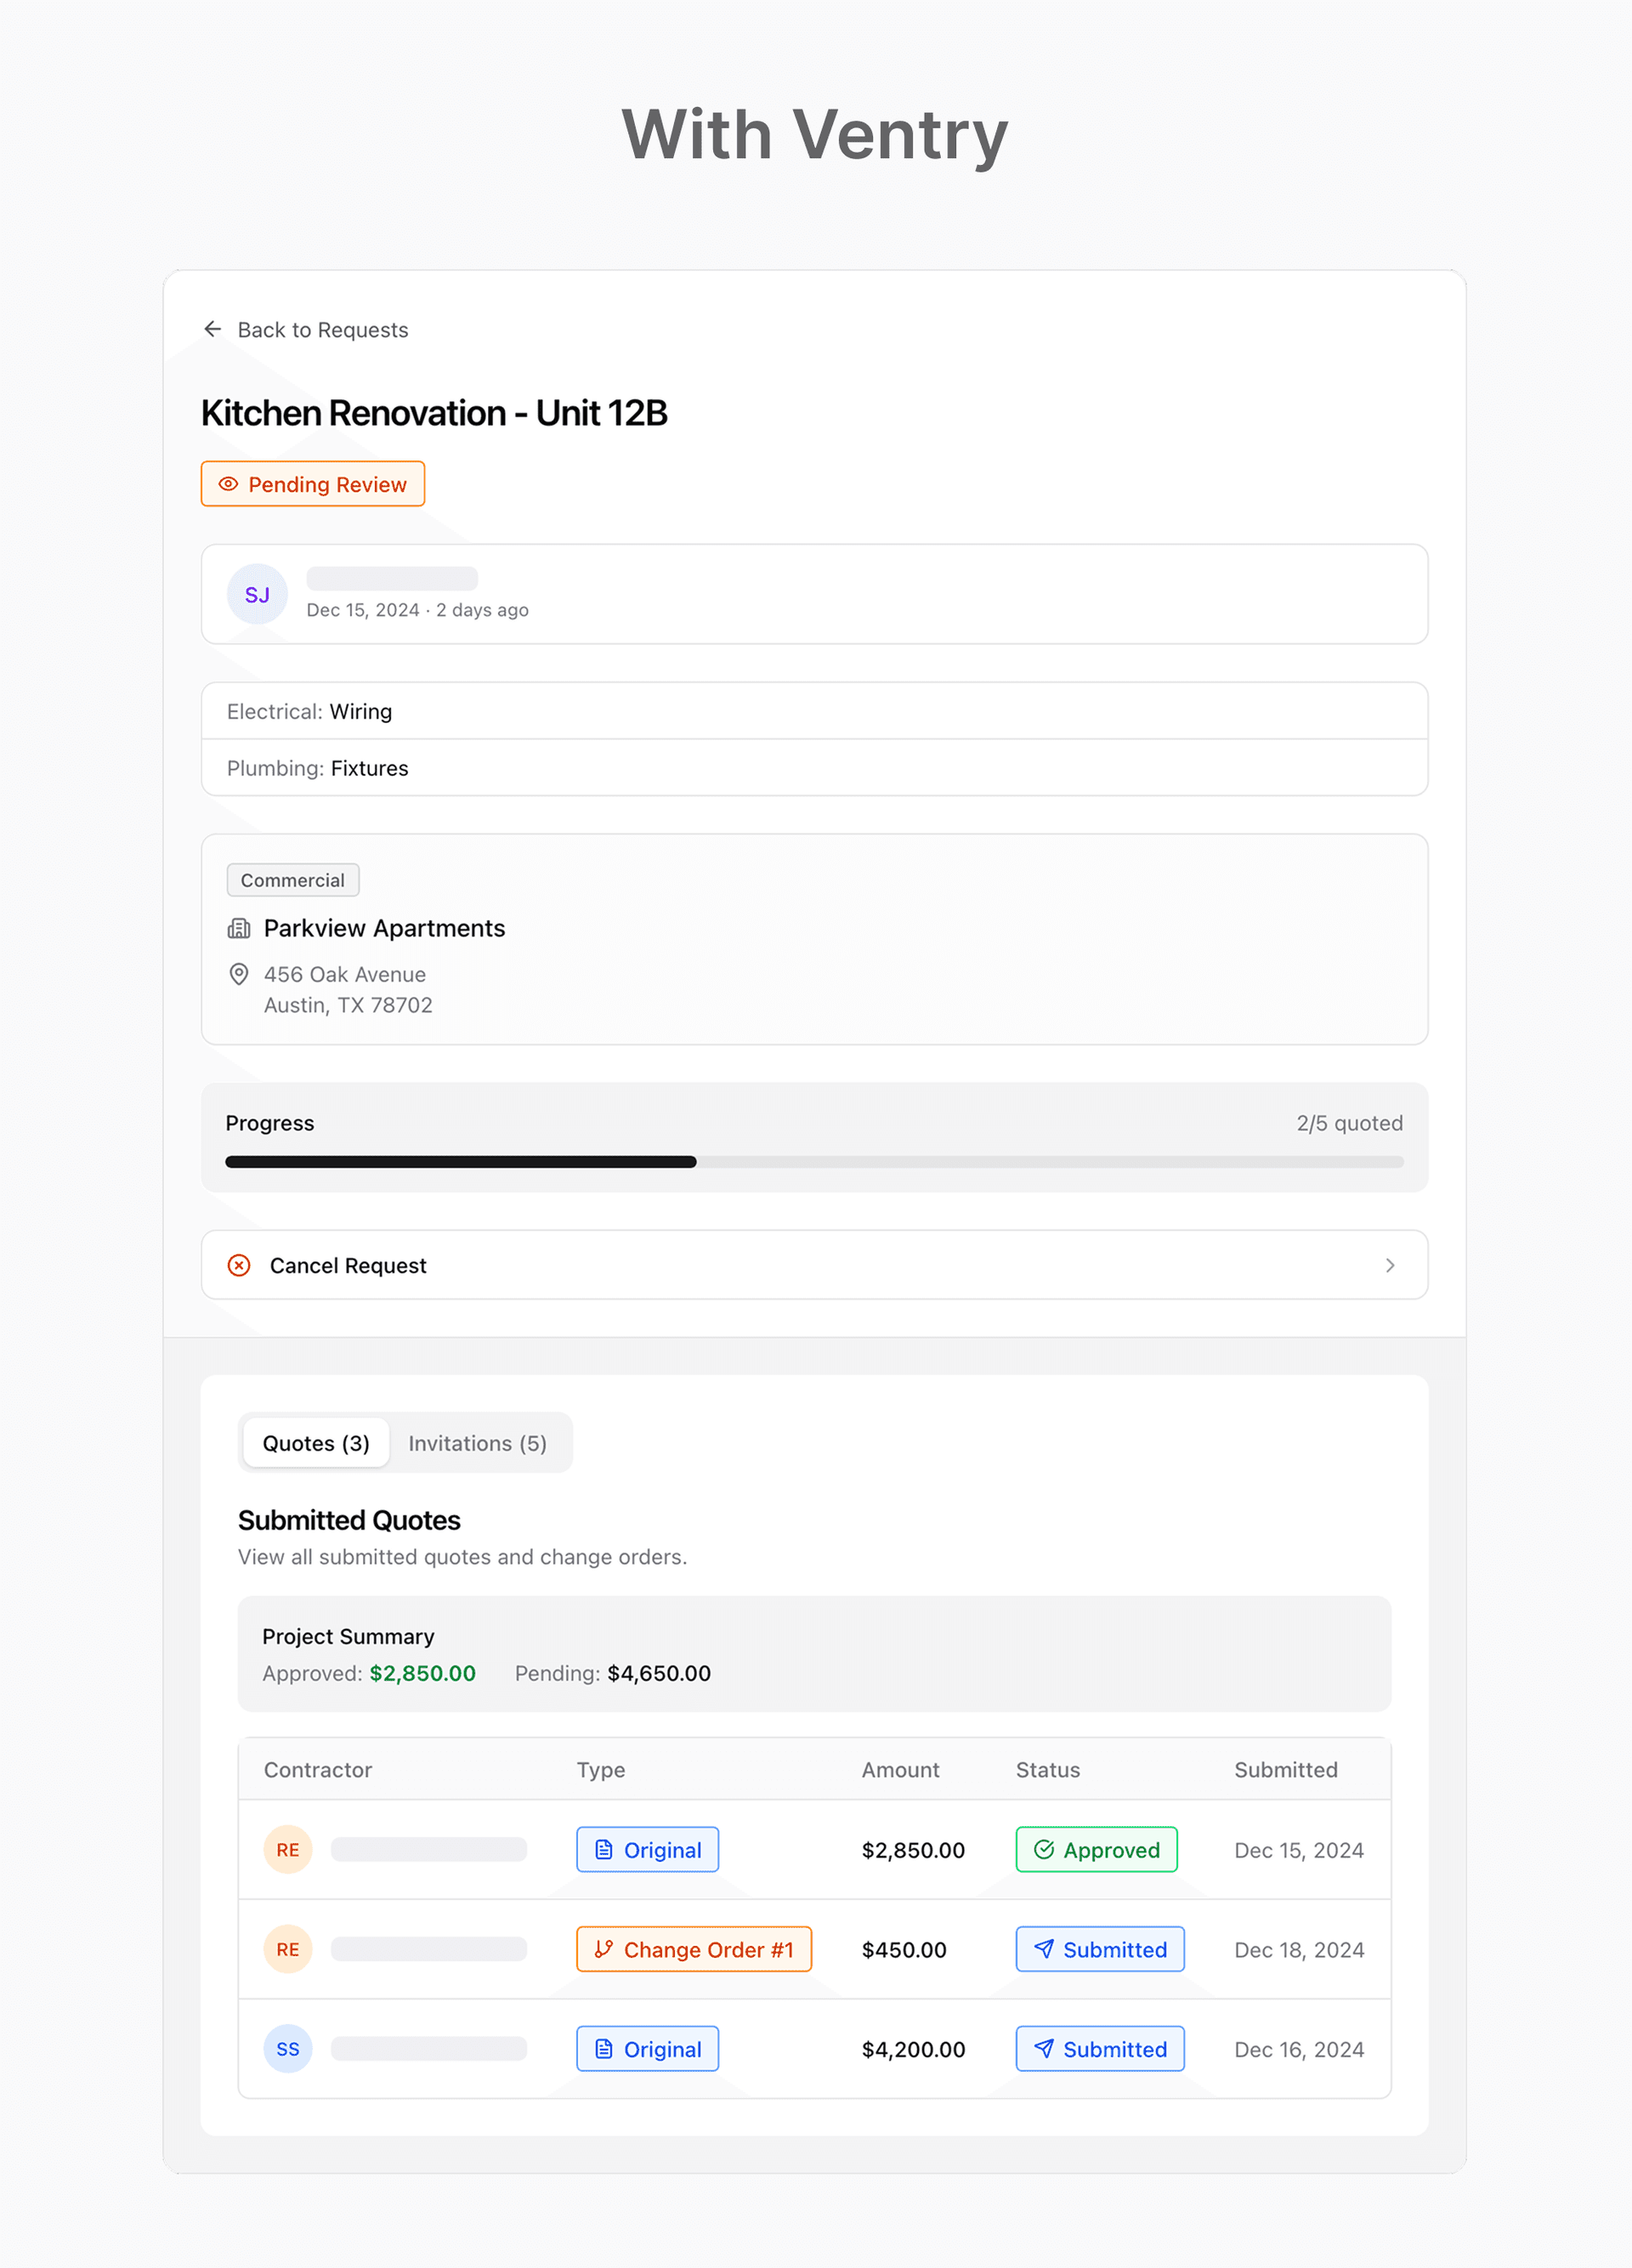
Task: Select the Quotes (3) tab
Action: point(316,1443)
